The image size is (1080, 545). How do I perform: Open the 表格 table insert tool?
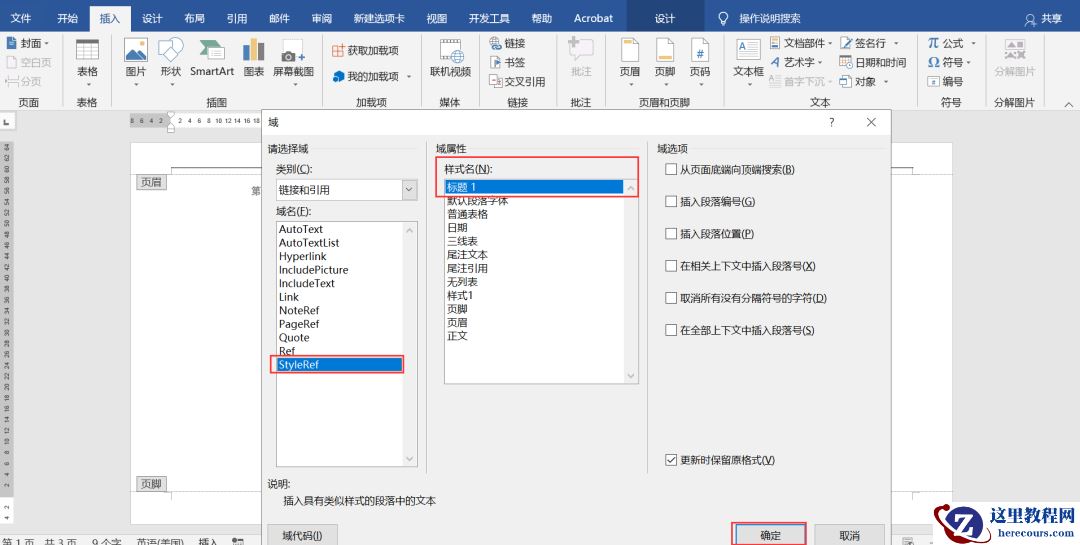(87, 62)
